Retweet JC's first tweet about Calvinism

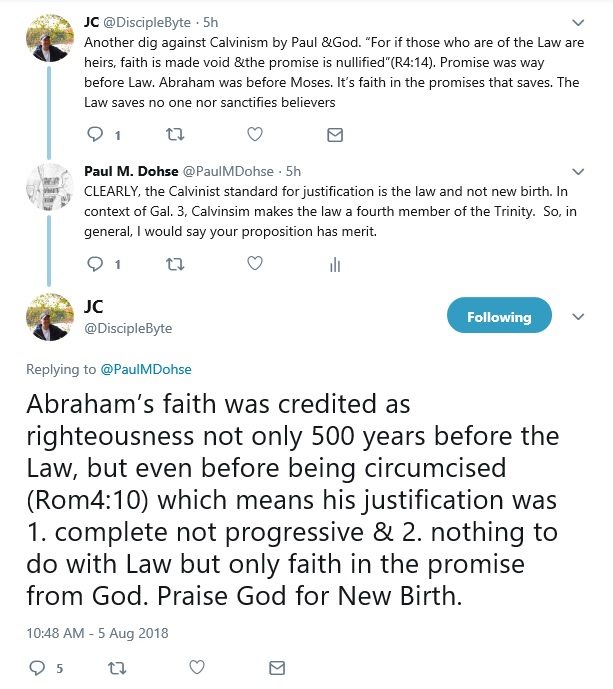[176, 134]
